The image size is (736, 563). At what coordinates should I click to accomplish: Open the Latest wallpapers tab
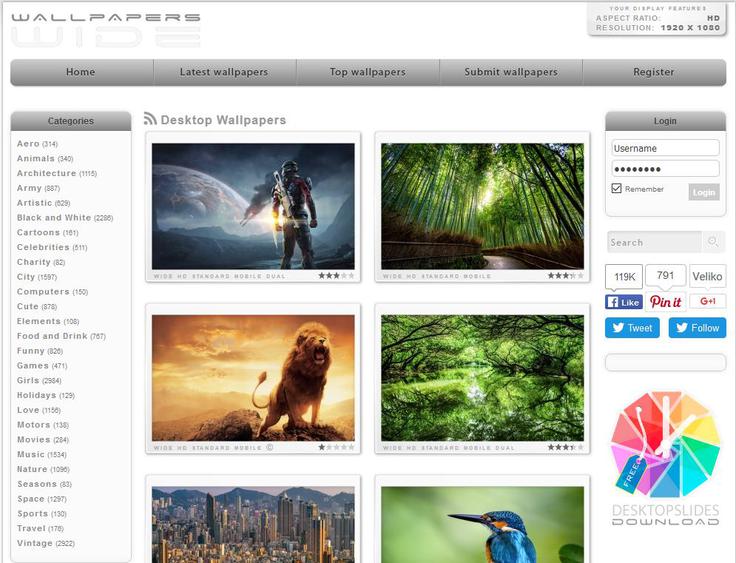coord(225,72)
